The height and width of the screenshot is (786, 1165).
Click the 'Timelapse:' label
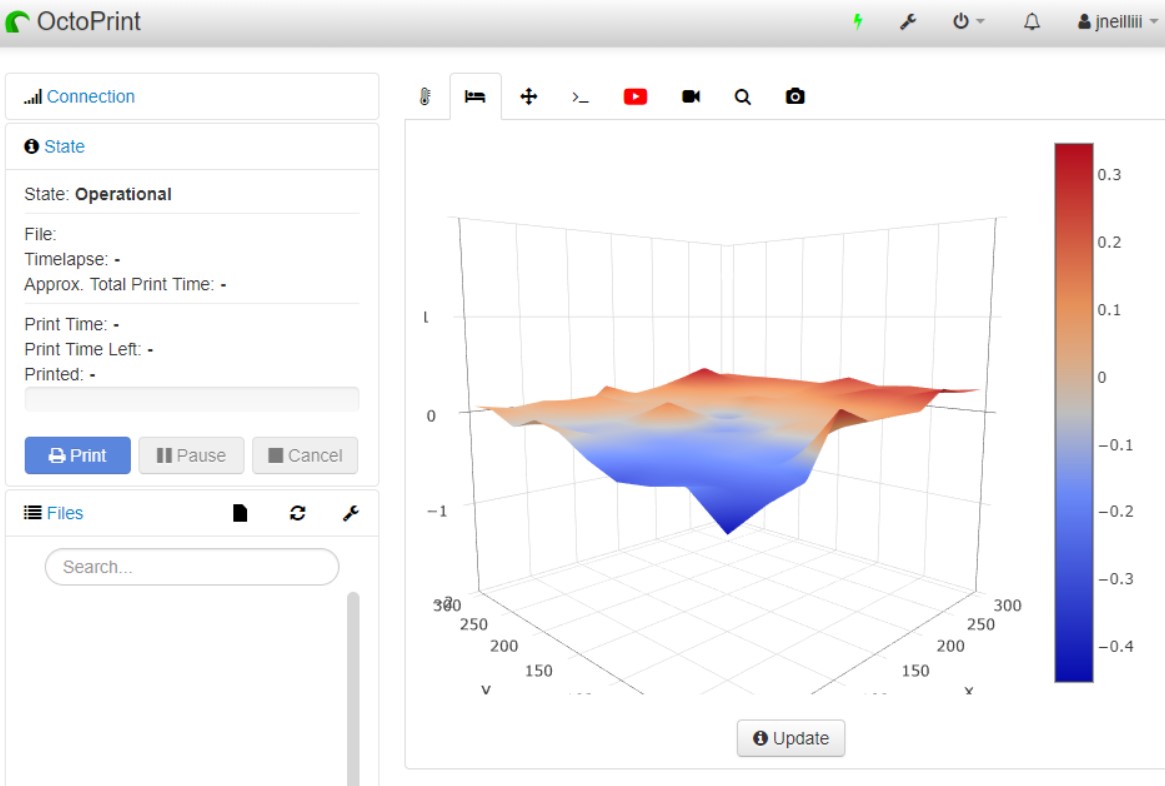coord(66,259)
